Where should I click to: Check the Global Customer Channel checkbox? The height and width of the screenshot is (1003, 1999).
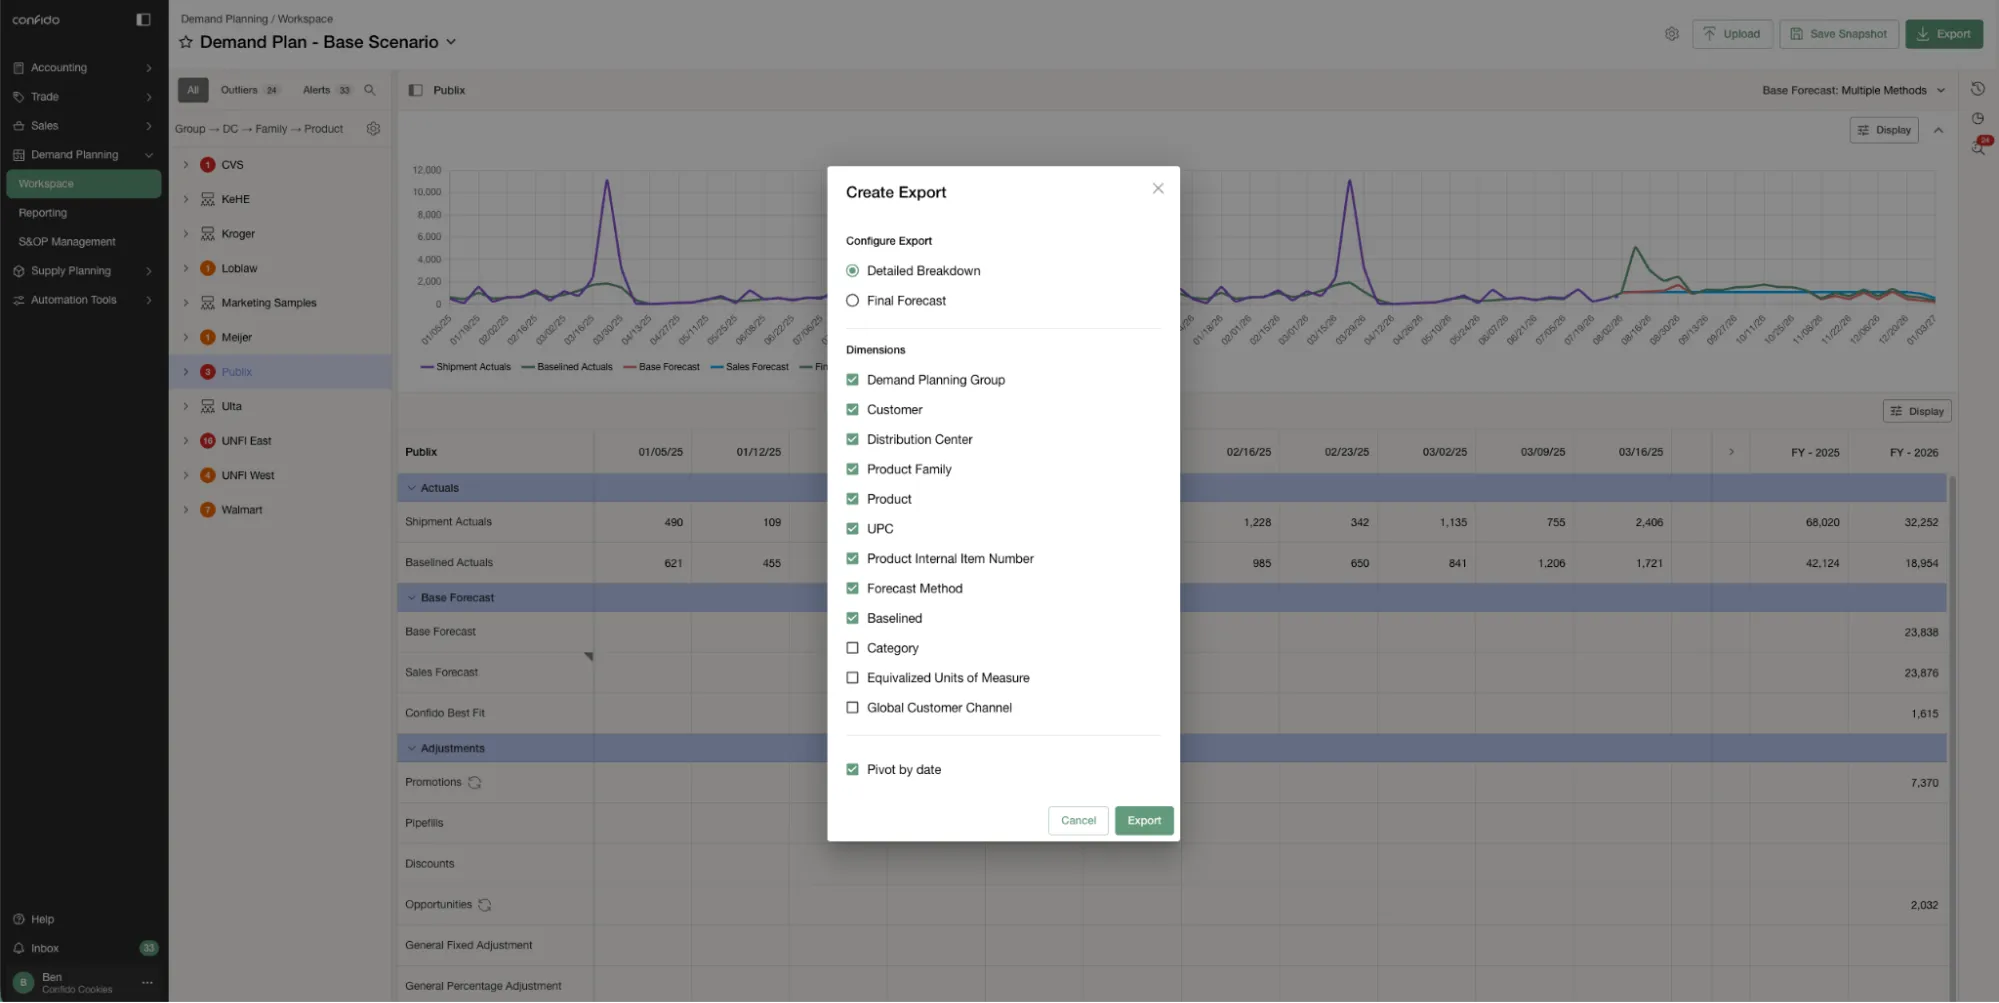853,708
